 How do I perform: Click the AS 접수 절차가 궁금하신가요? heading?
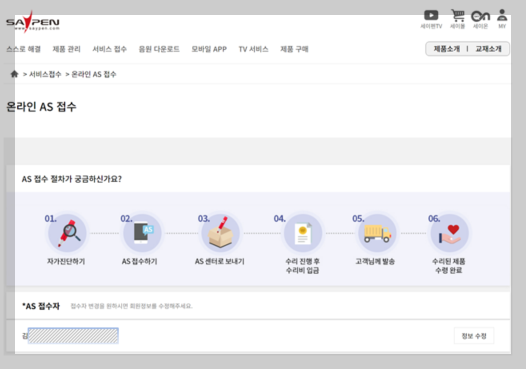[72, 179]
